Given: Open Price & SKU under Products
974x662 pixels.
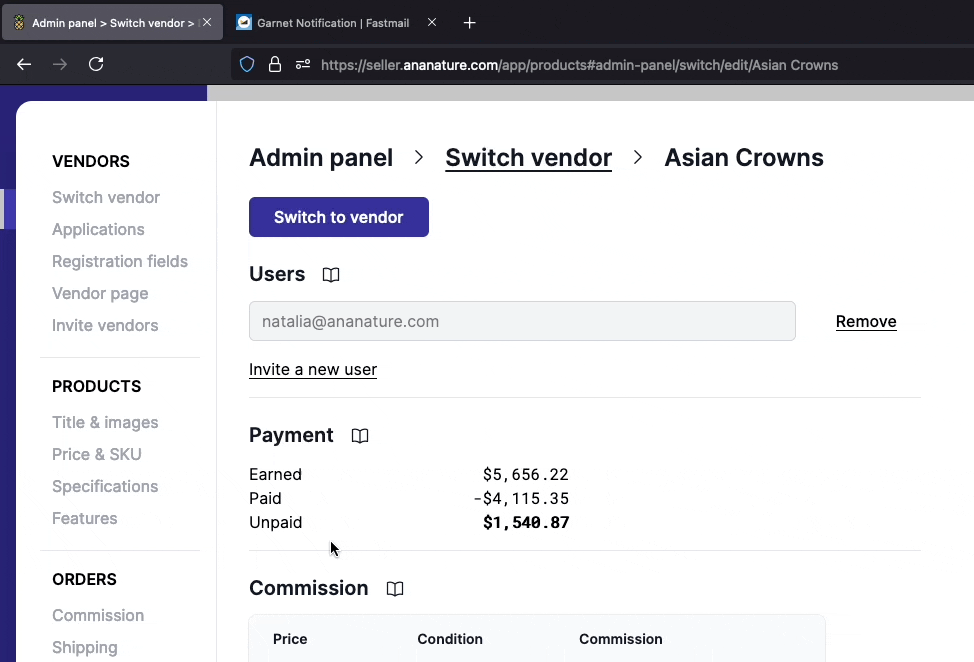Looking at the screenshot, I should click(96, 454).
